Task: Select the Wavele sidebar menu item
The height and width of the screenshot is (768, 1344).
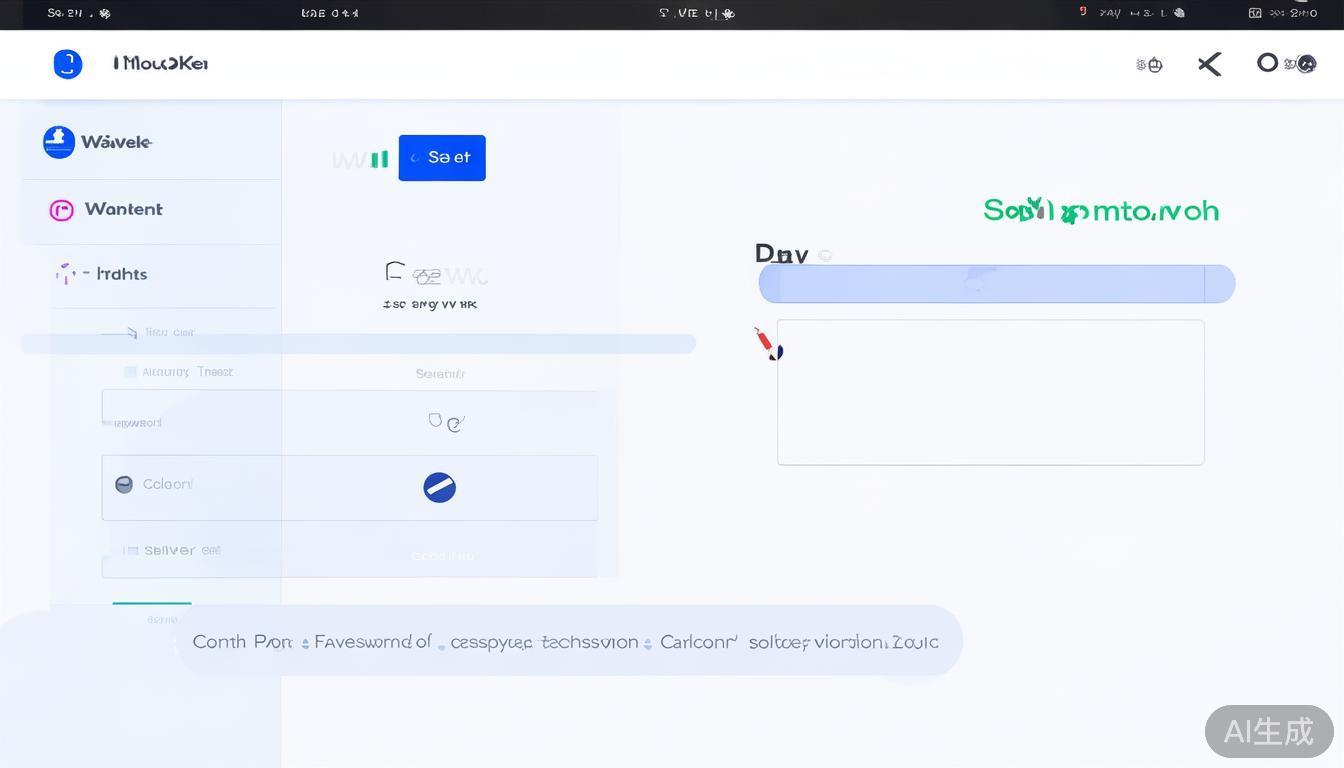Action: coord(116,142)
